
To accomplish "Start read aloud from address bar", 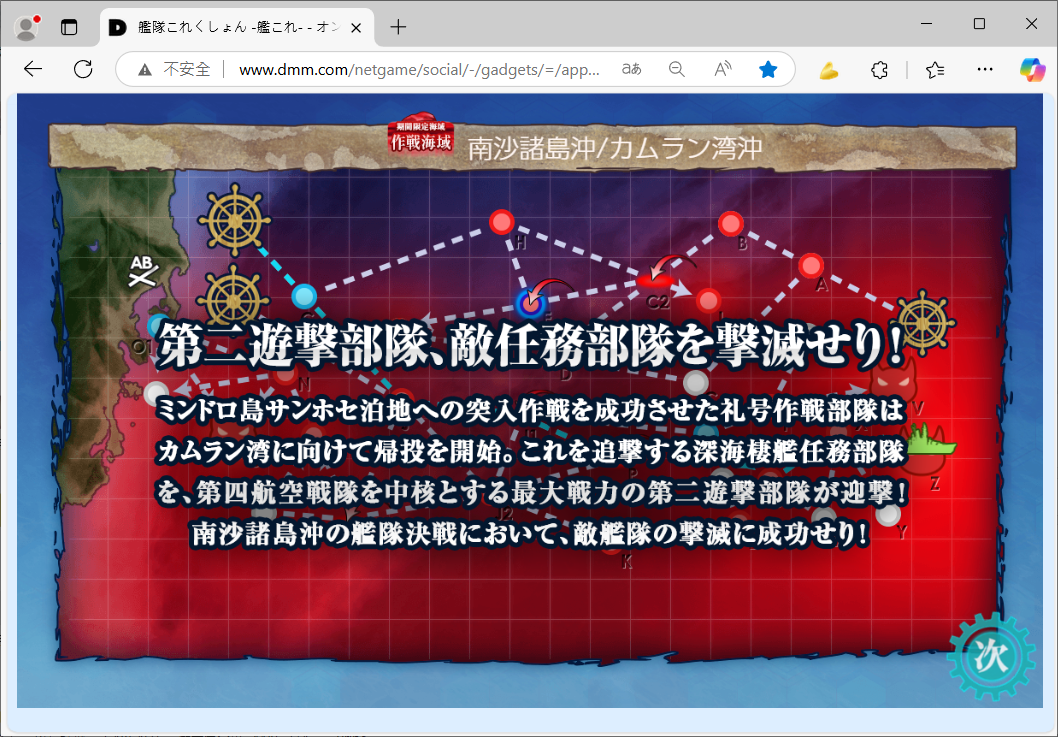I will [x=723, y=69].
